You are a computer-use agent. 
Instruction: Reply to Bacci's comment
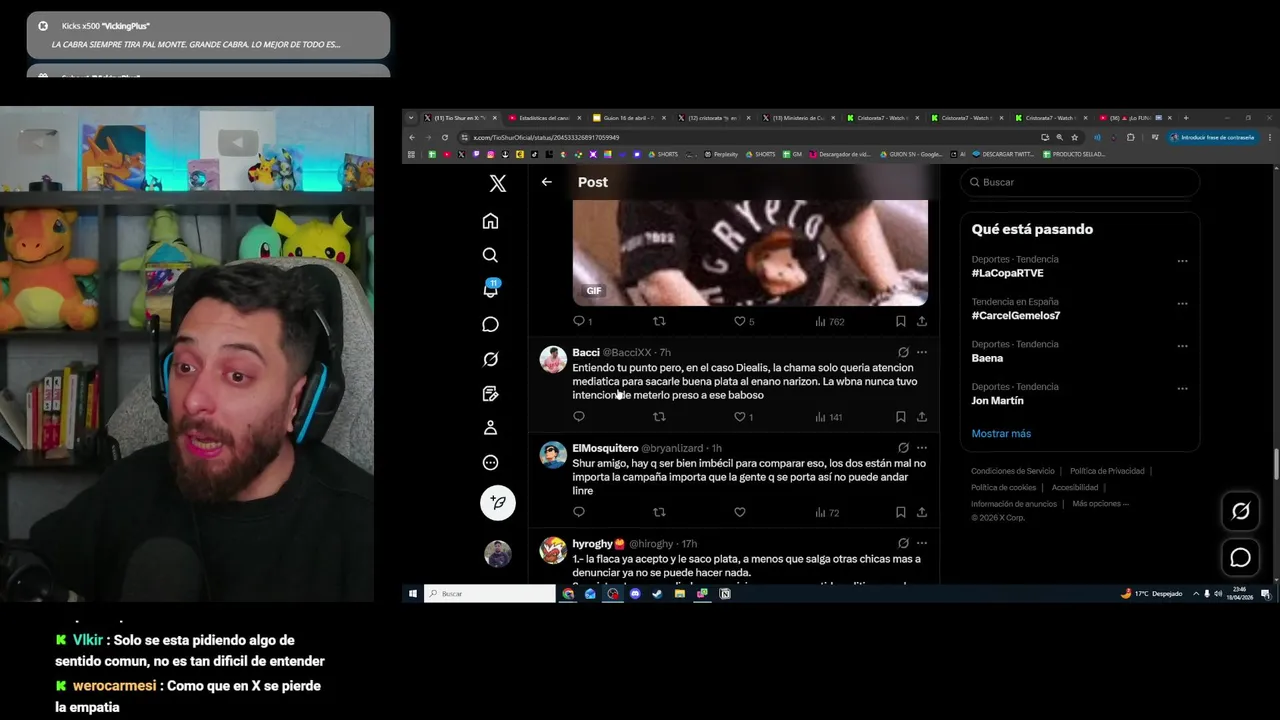tap(578, 417)
